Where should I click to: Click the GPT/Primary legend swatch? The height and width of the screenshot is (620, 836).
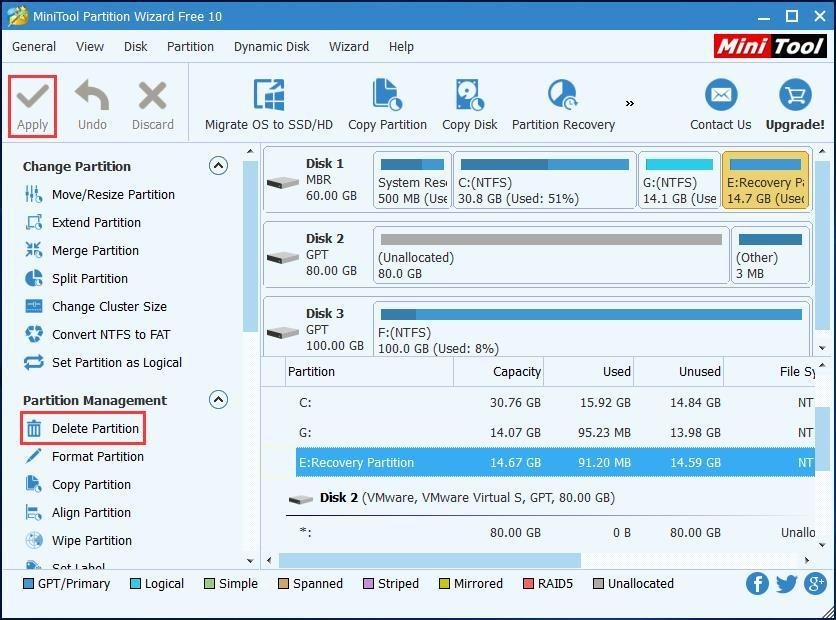tap(28, 583)
